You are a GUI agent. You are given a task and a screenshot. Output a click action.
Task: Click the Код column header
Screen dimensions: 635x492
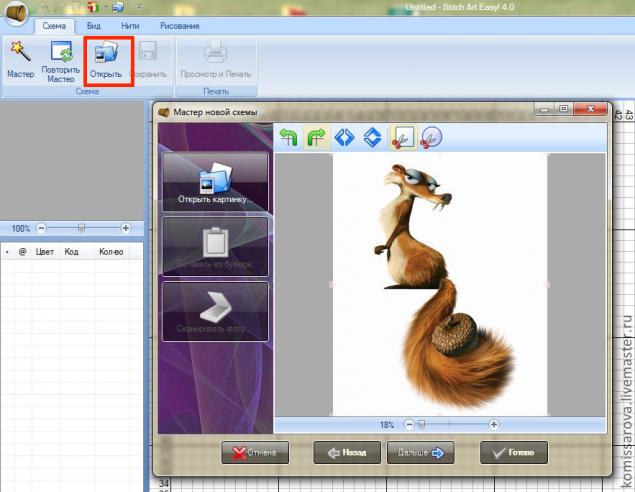[x=71, y=252]
